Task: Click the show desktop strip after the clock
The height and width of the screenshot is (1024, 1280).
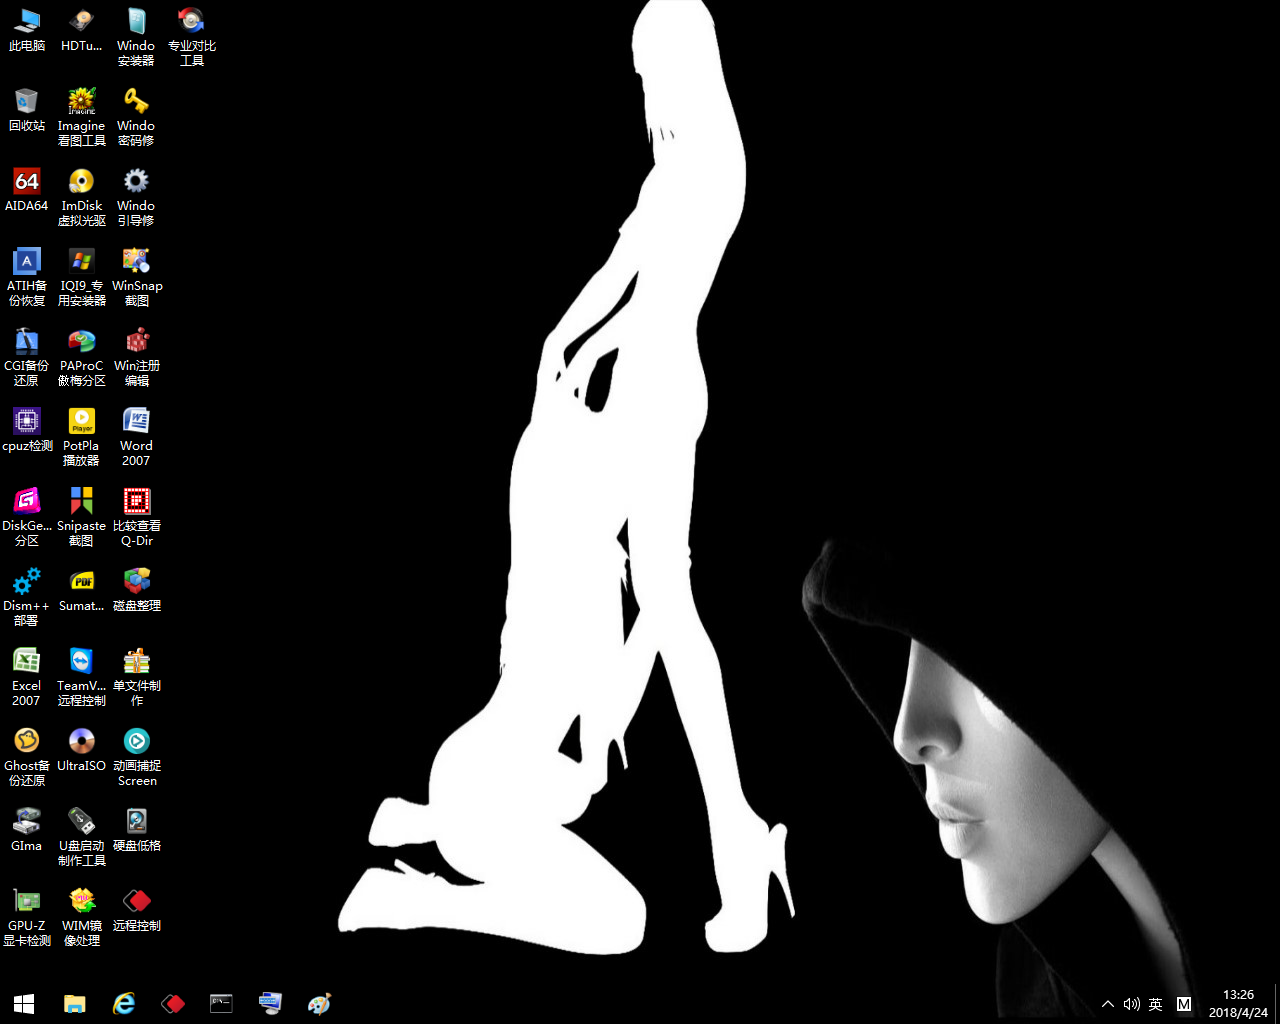Action: 1277,1004
